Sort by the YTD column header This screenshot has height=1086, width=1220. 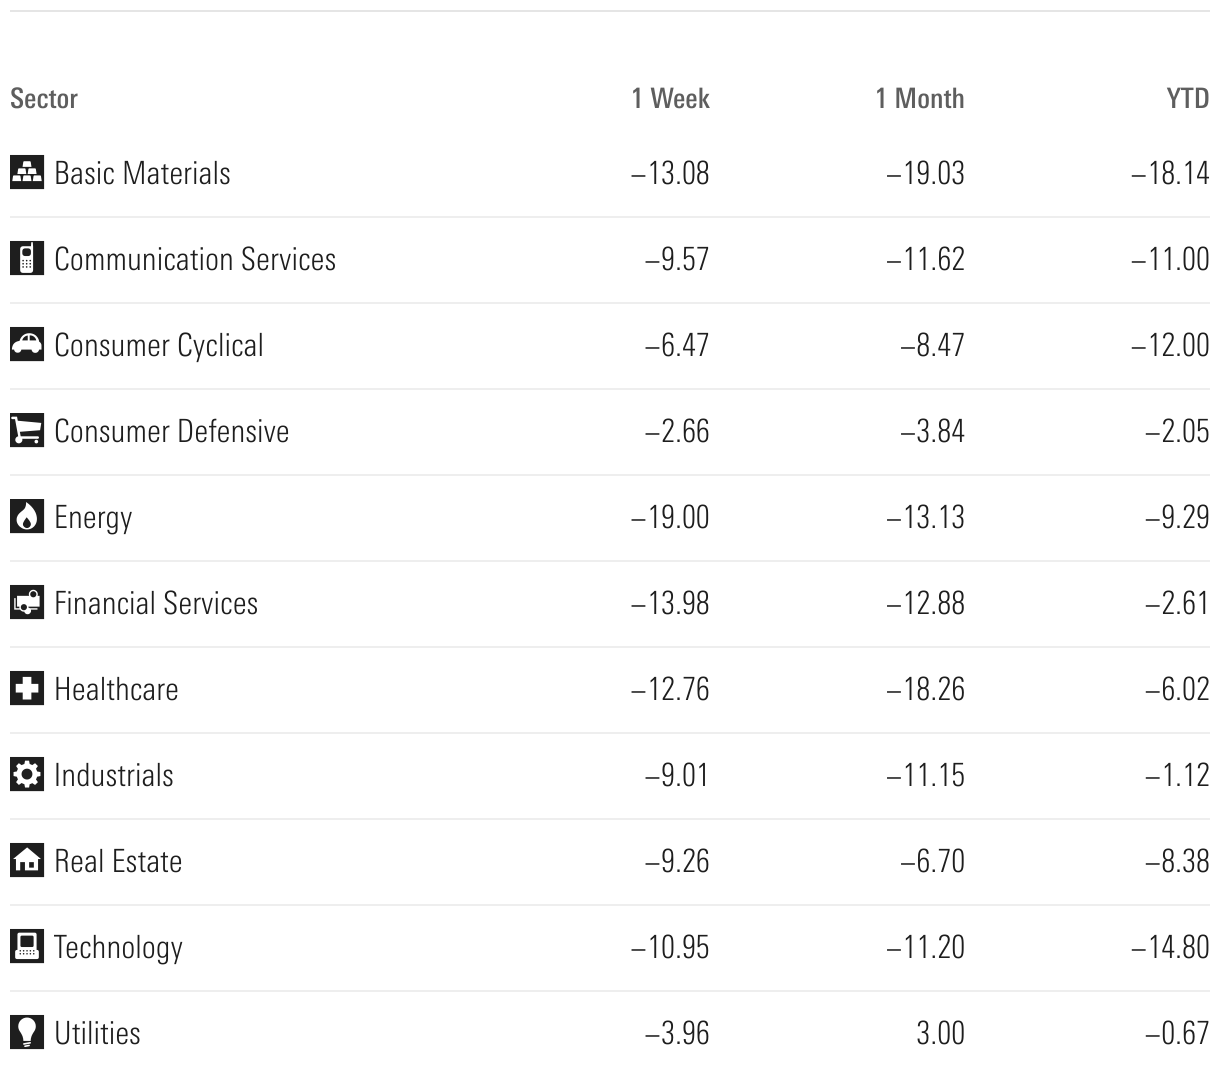coord(1187,99)
